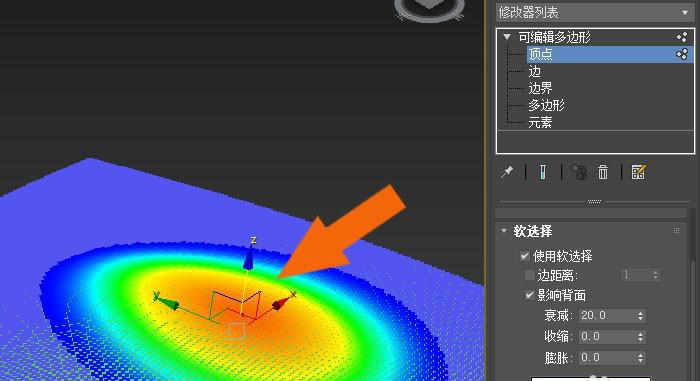This screenshot has width=700, height=381.
Task: Click the 衰减 value field
Action: 608,316
